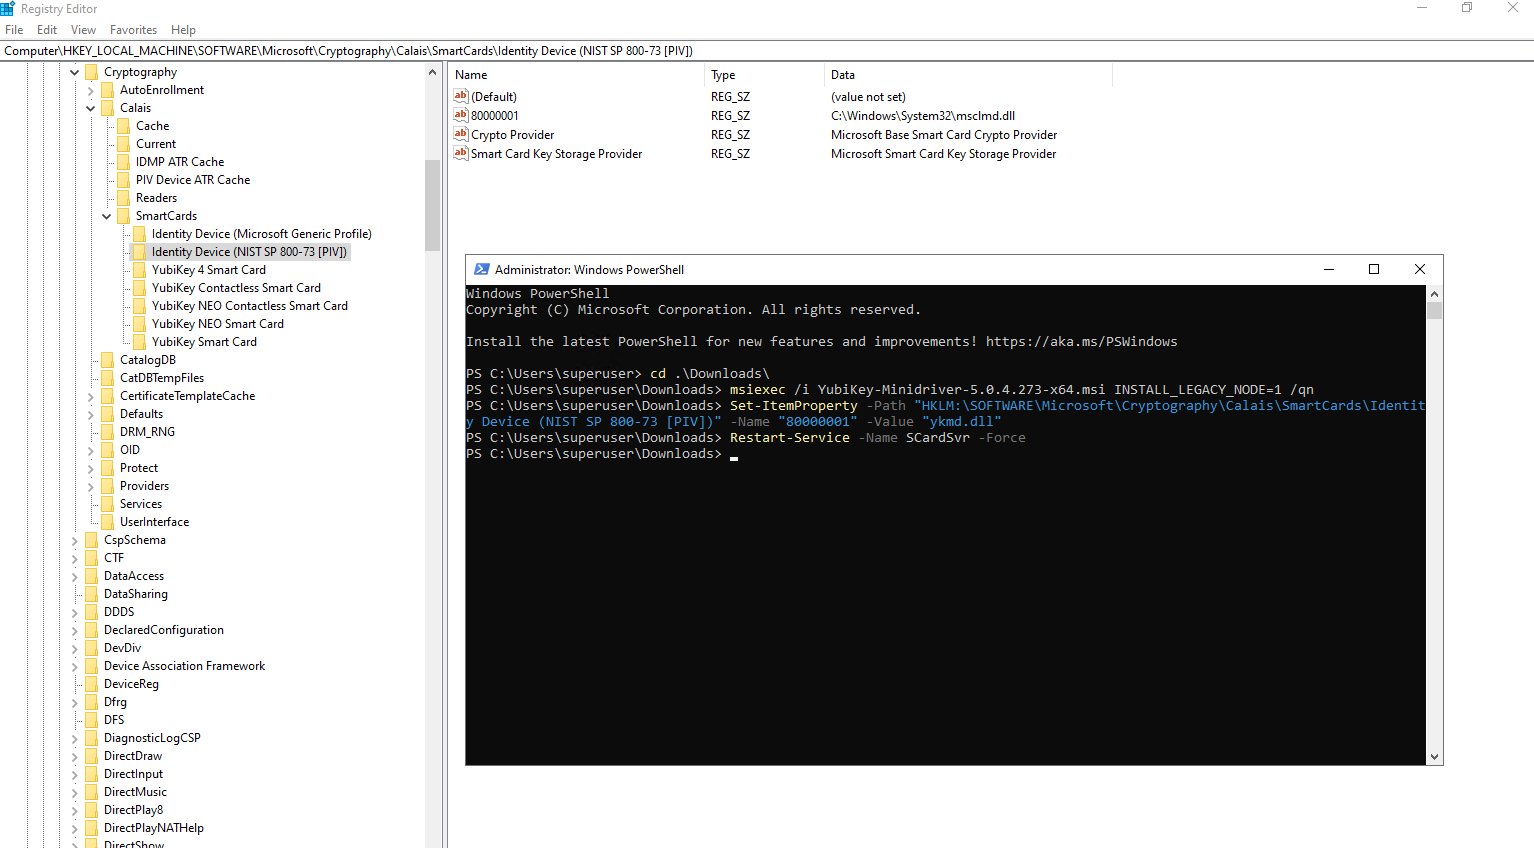Maximize the PowerShell window
Screen dimensions: 1534x848
coord(1374,269)
